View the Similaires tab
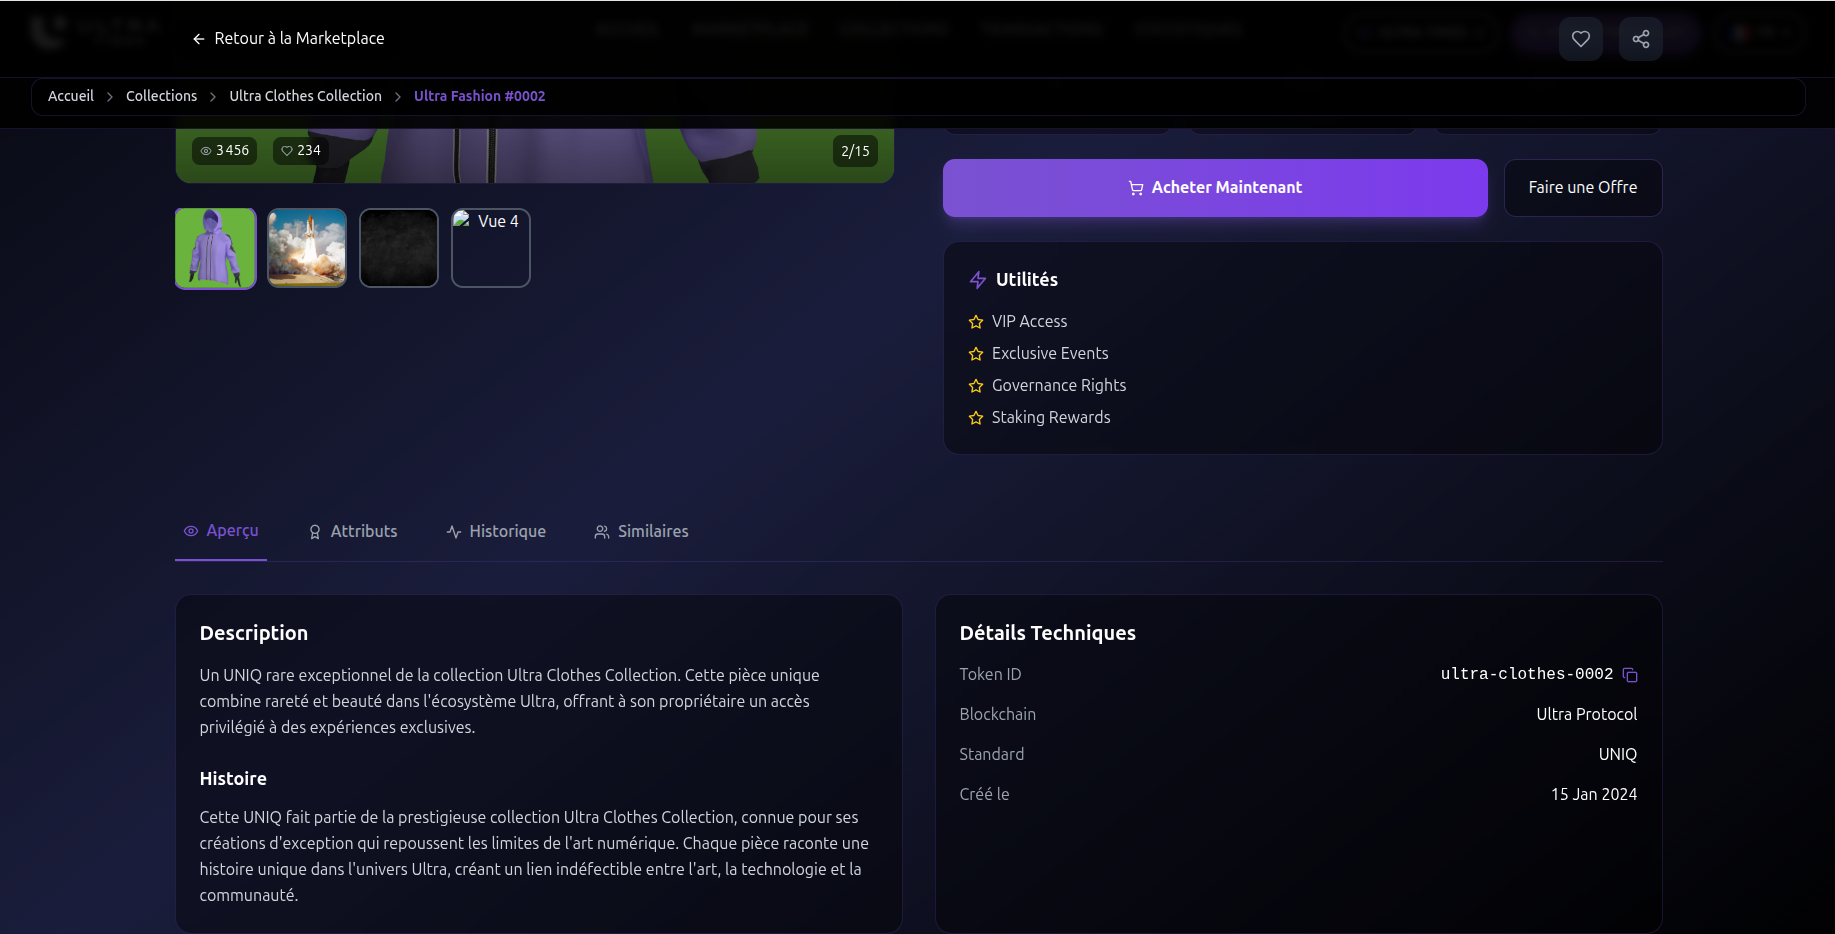Image resolution: width=1835 pixels, height=934 pixels. (641, 531)
